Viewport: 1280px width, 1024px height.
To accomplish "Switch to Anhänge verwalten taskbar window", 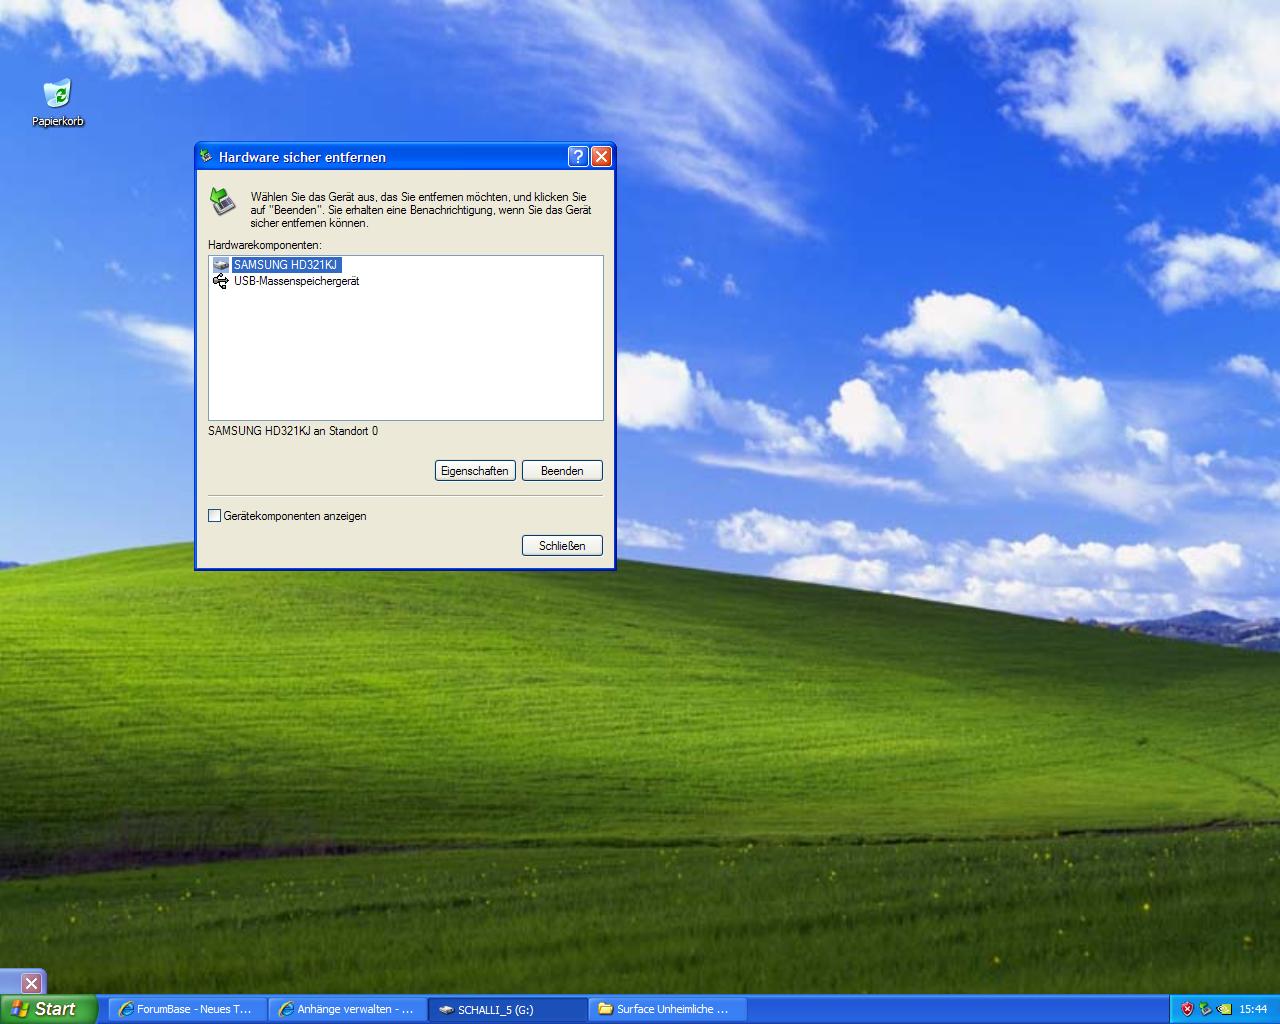I will (348, 1009).
